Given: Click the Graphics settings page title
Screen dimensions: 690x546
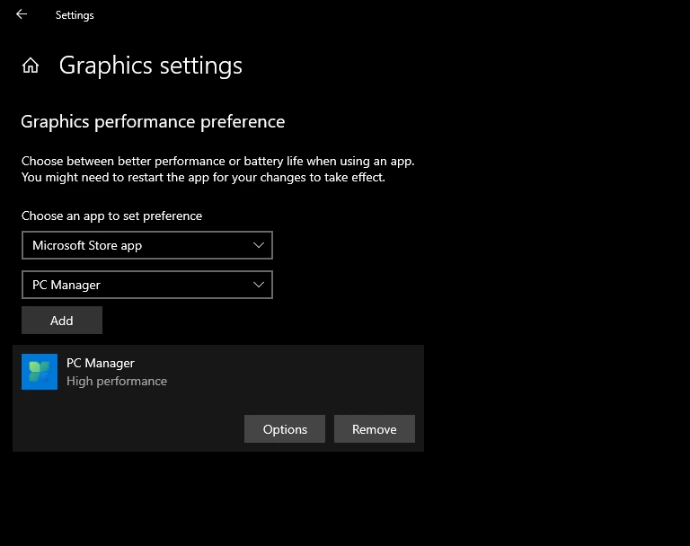Looking at the screenshot, I should (150, 66).
